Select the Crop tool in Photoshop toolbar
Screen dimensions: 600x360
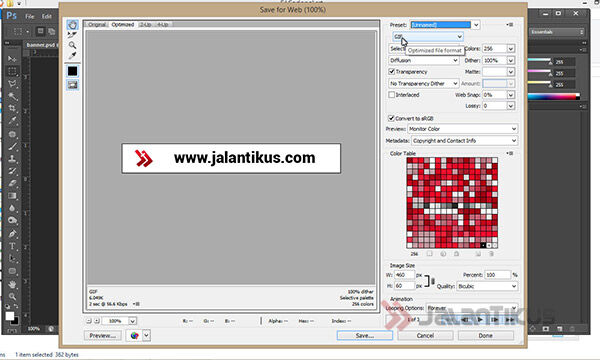click(x=12, y=108)
